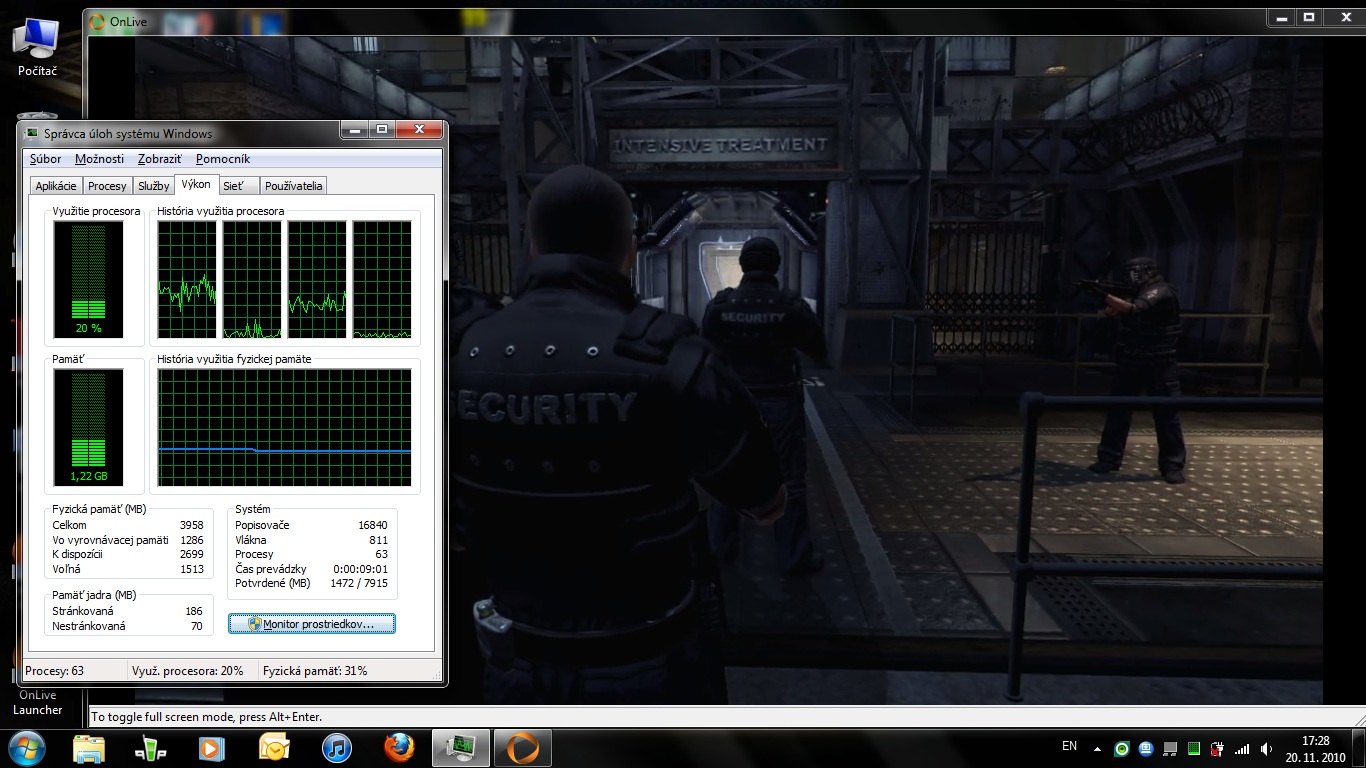1366x768 pixels.
Task: Click the OnLive window title icon
Action: tap(97, 21)
